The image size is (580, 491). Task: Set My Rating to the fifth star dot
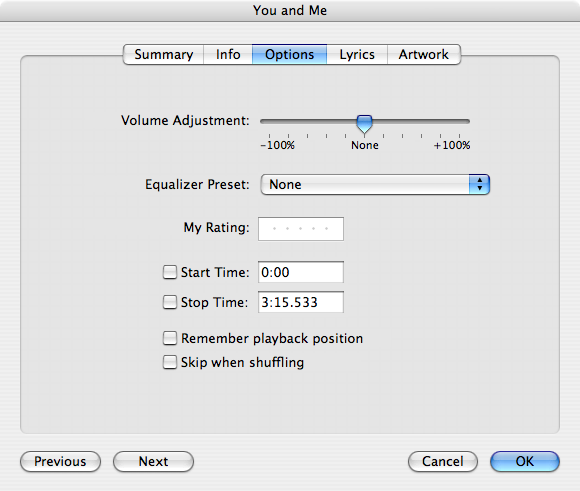(x=326, y=229)
